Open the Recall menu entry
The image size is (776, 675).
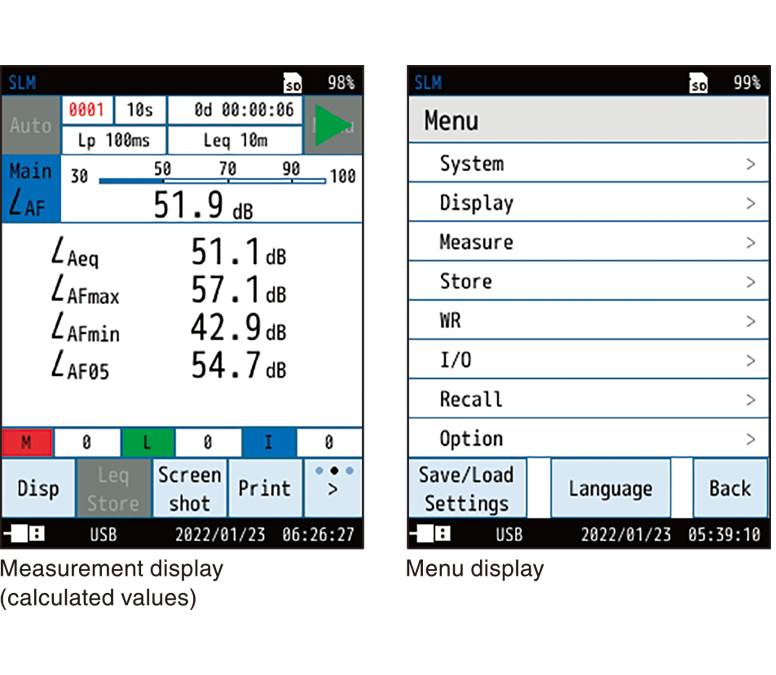pyautogui.click(x=588, y=399)
